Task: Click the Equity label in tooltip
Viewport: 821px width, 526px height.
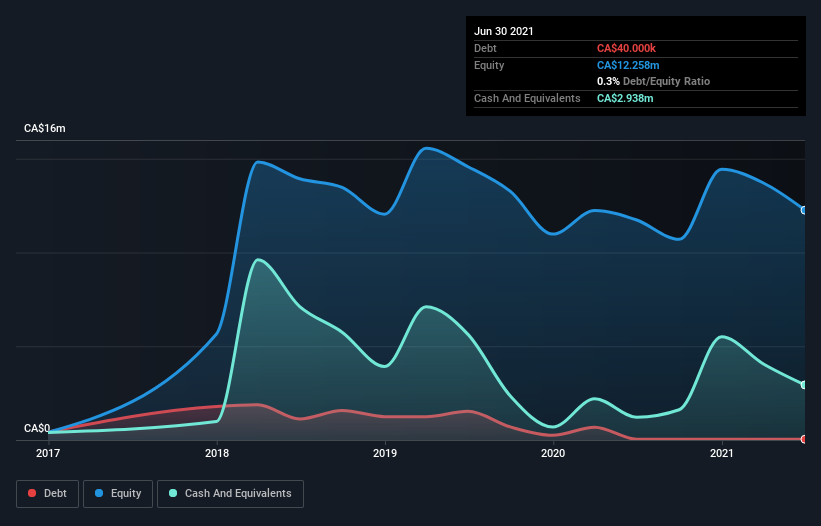Action: 489,65
